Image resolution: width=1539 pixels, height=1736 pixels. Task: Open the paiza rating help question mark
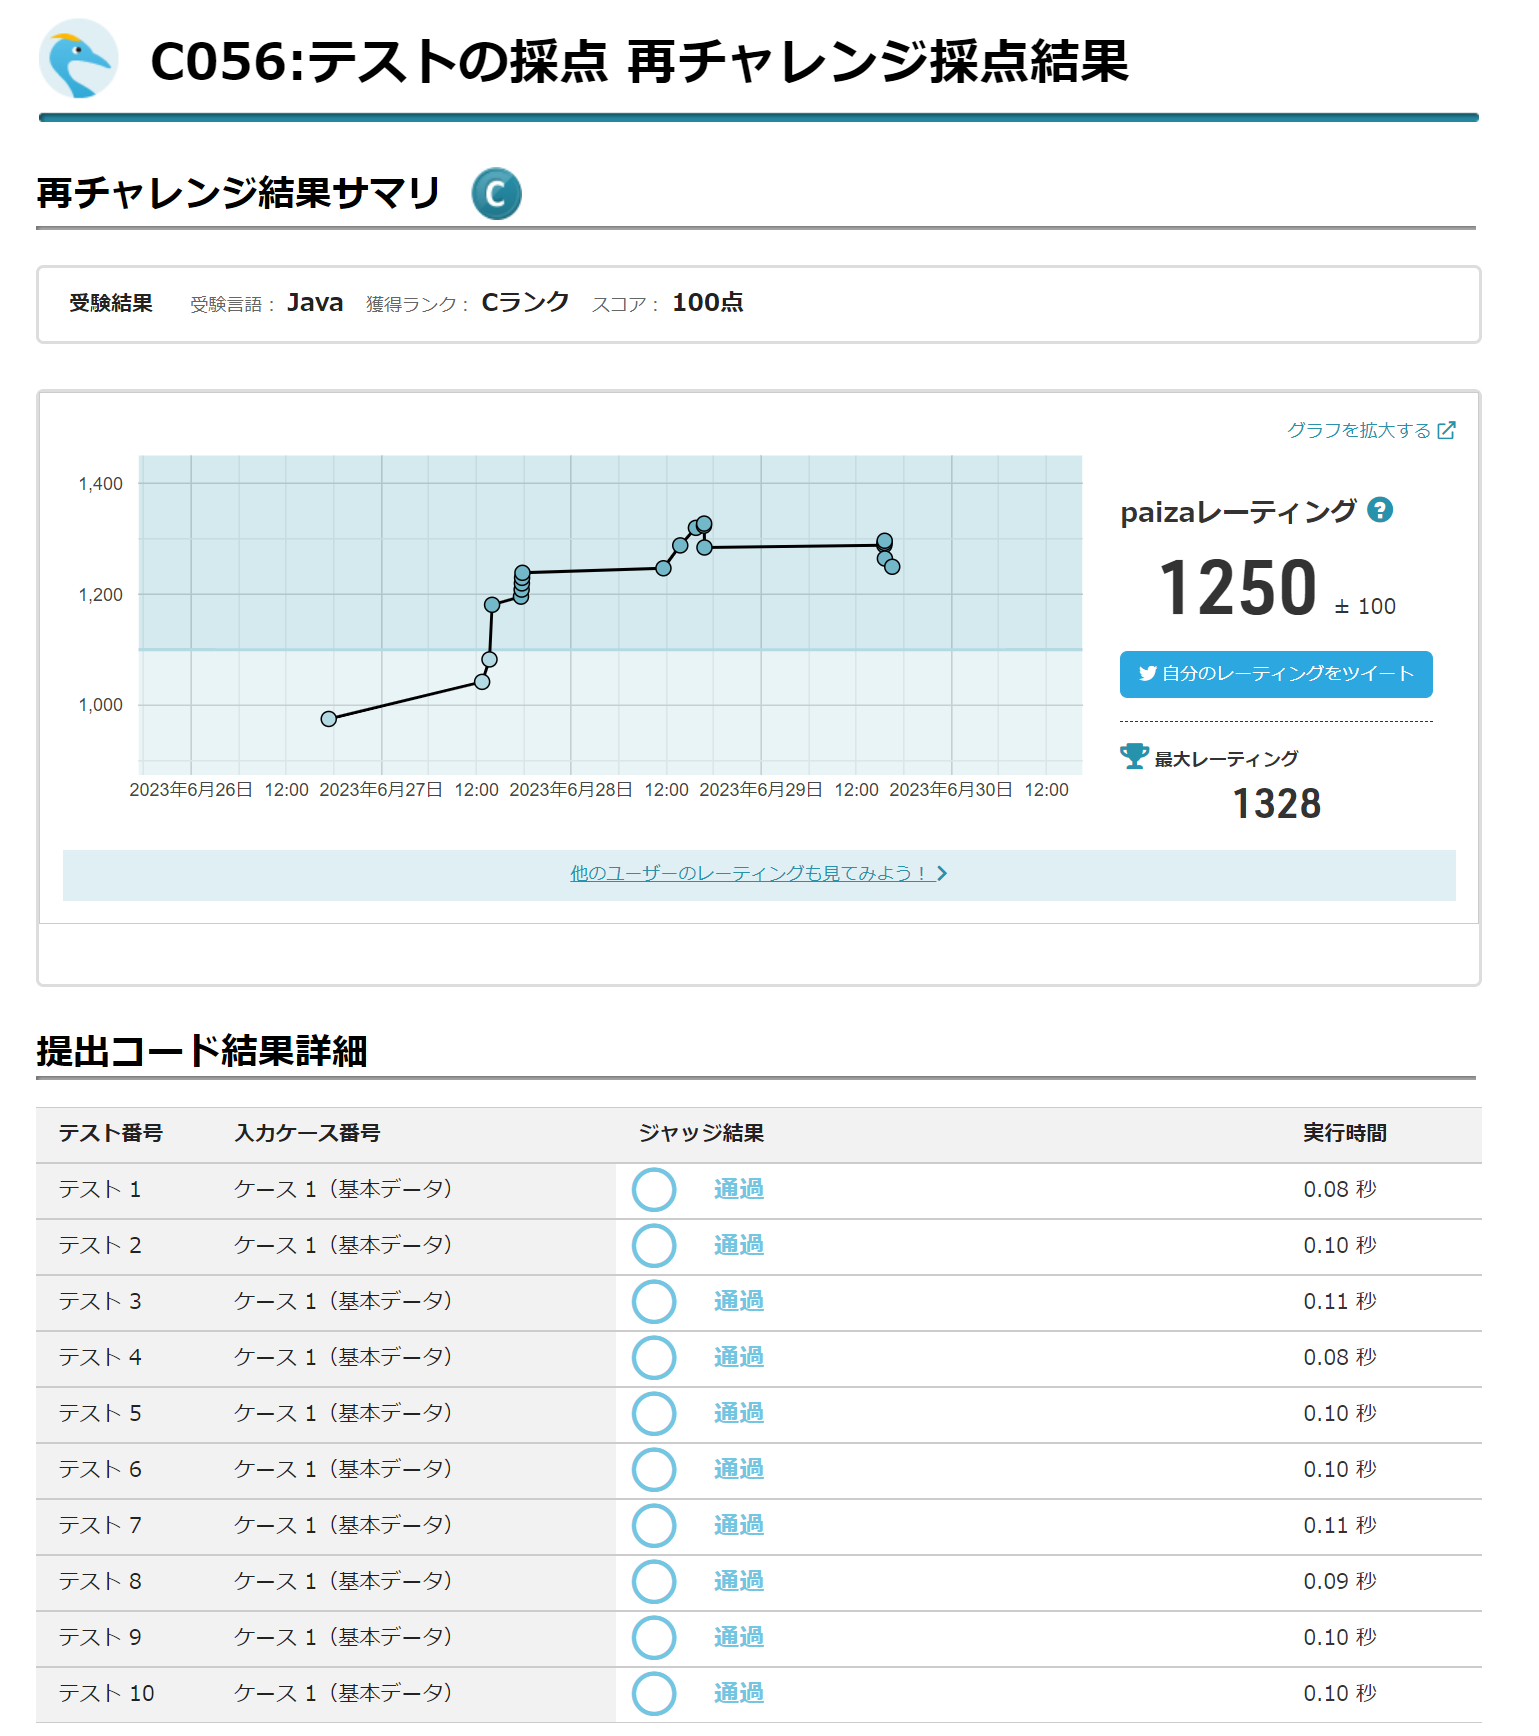click(1380, 510)
